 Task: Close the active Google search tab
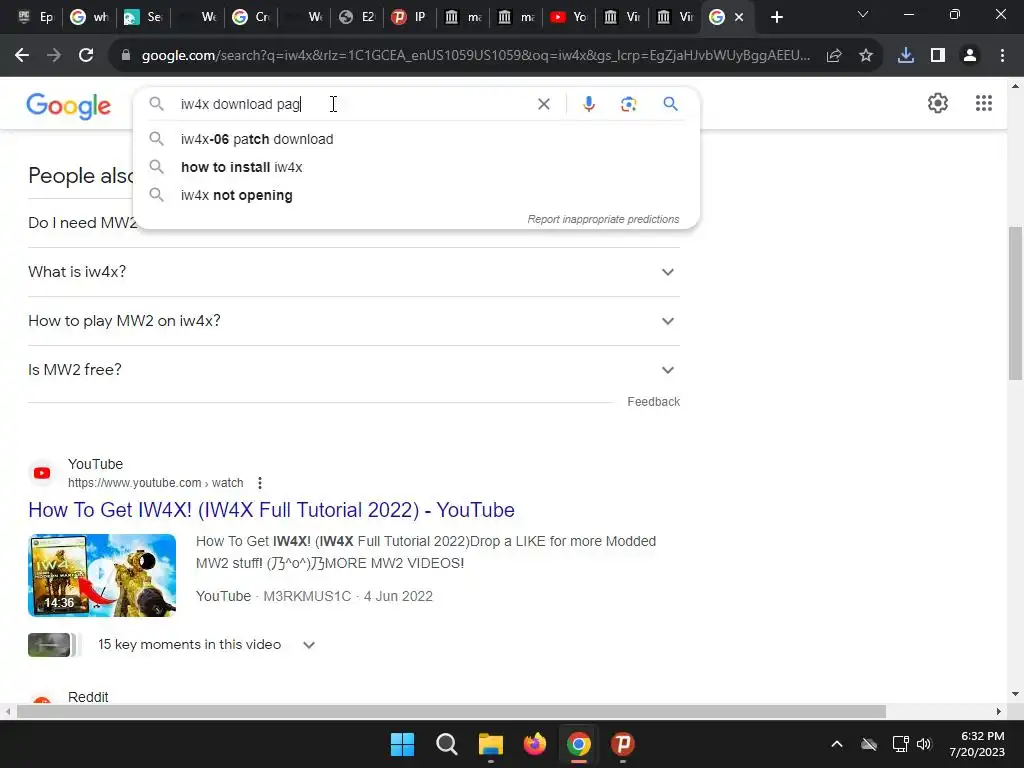(x=739, y=17)
